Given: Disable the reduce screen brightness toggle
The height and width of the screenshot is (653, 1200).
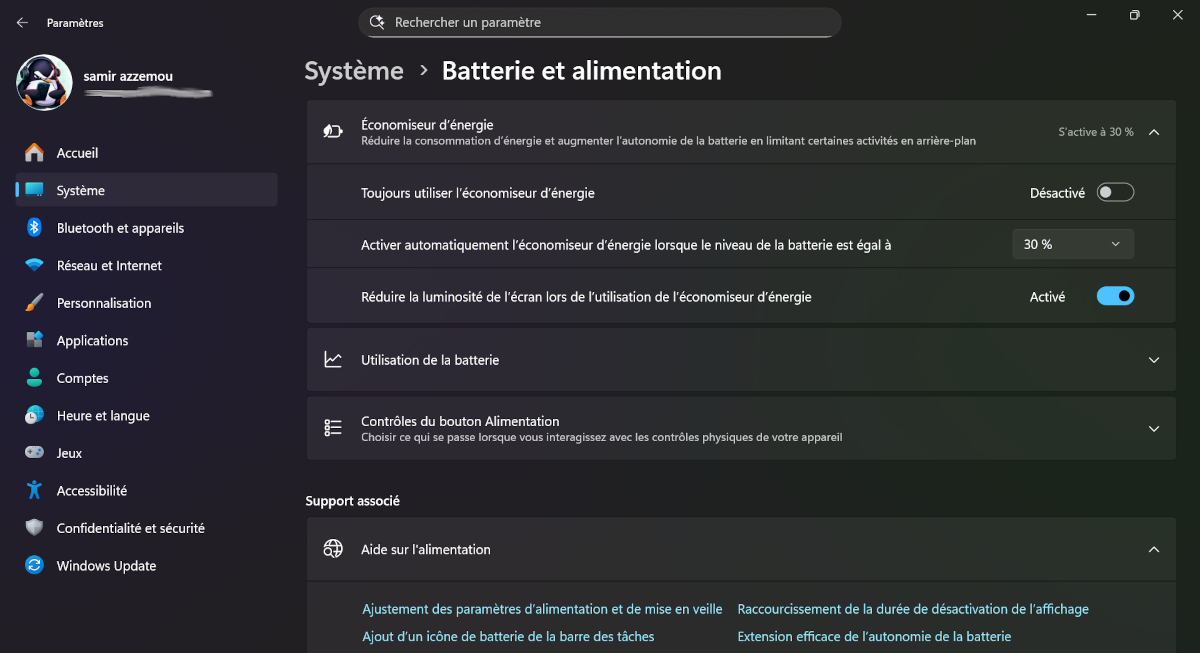Looking at the screenshot, I should [1115, 297].
